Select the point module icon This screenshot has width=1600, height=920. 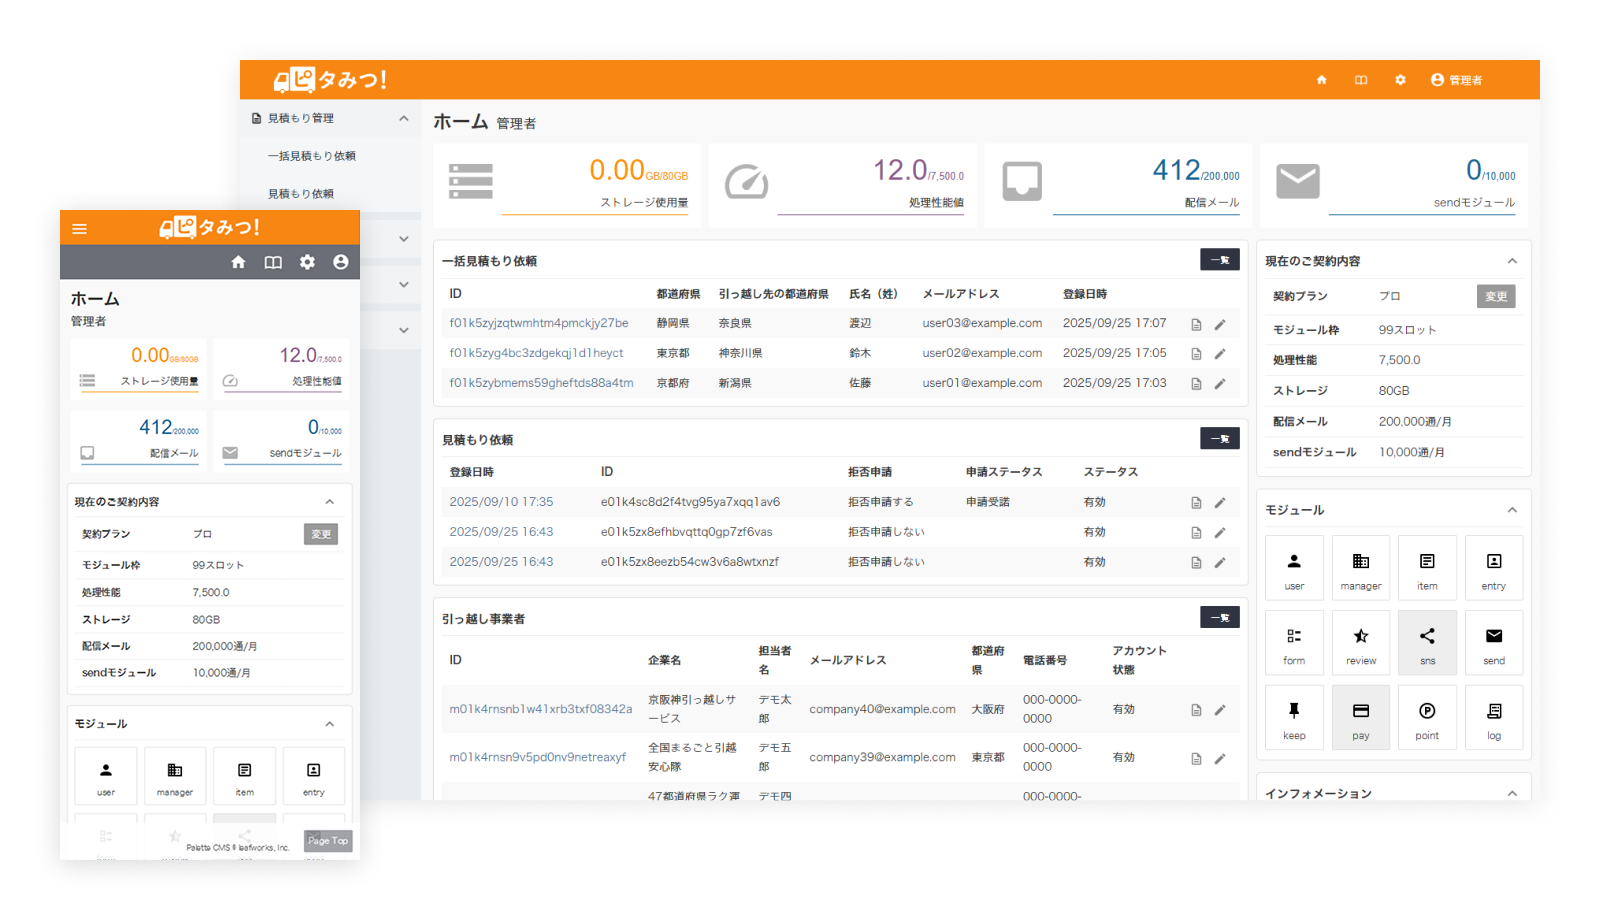pyautogui.click(x=1427, y=717)
